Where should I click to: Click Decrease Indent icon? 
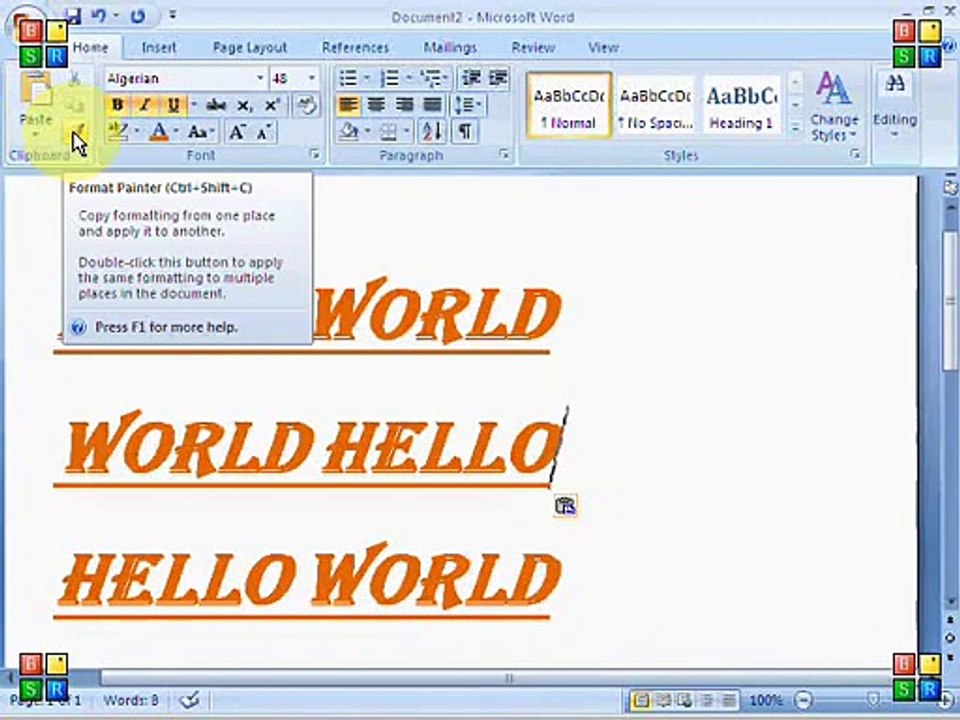tap(471, 78)
